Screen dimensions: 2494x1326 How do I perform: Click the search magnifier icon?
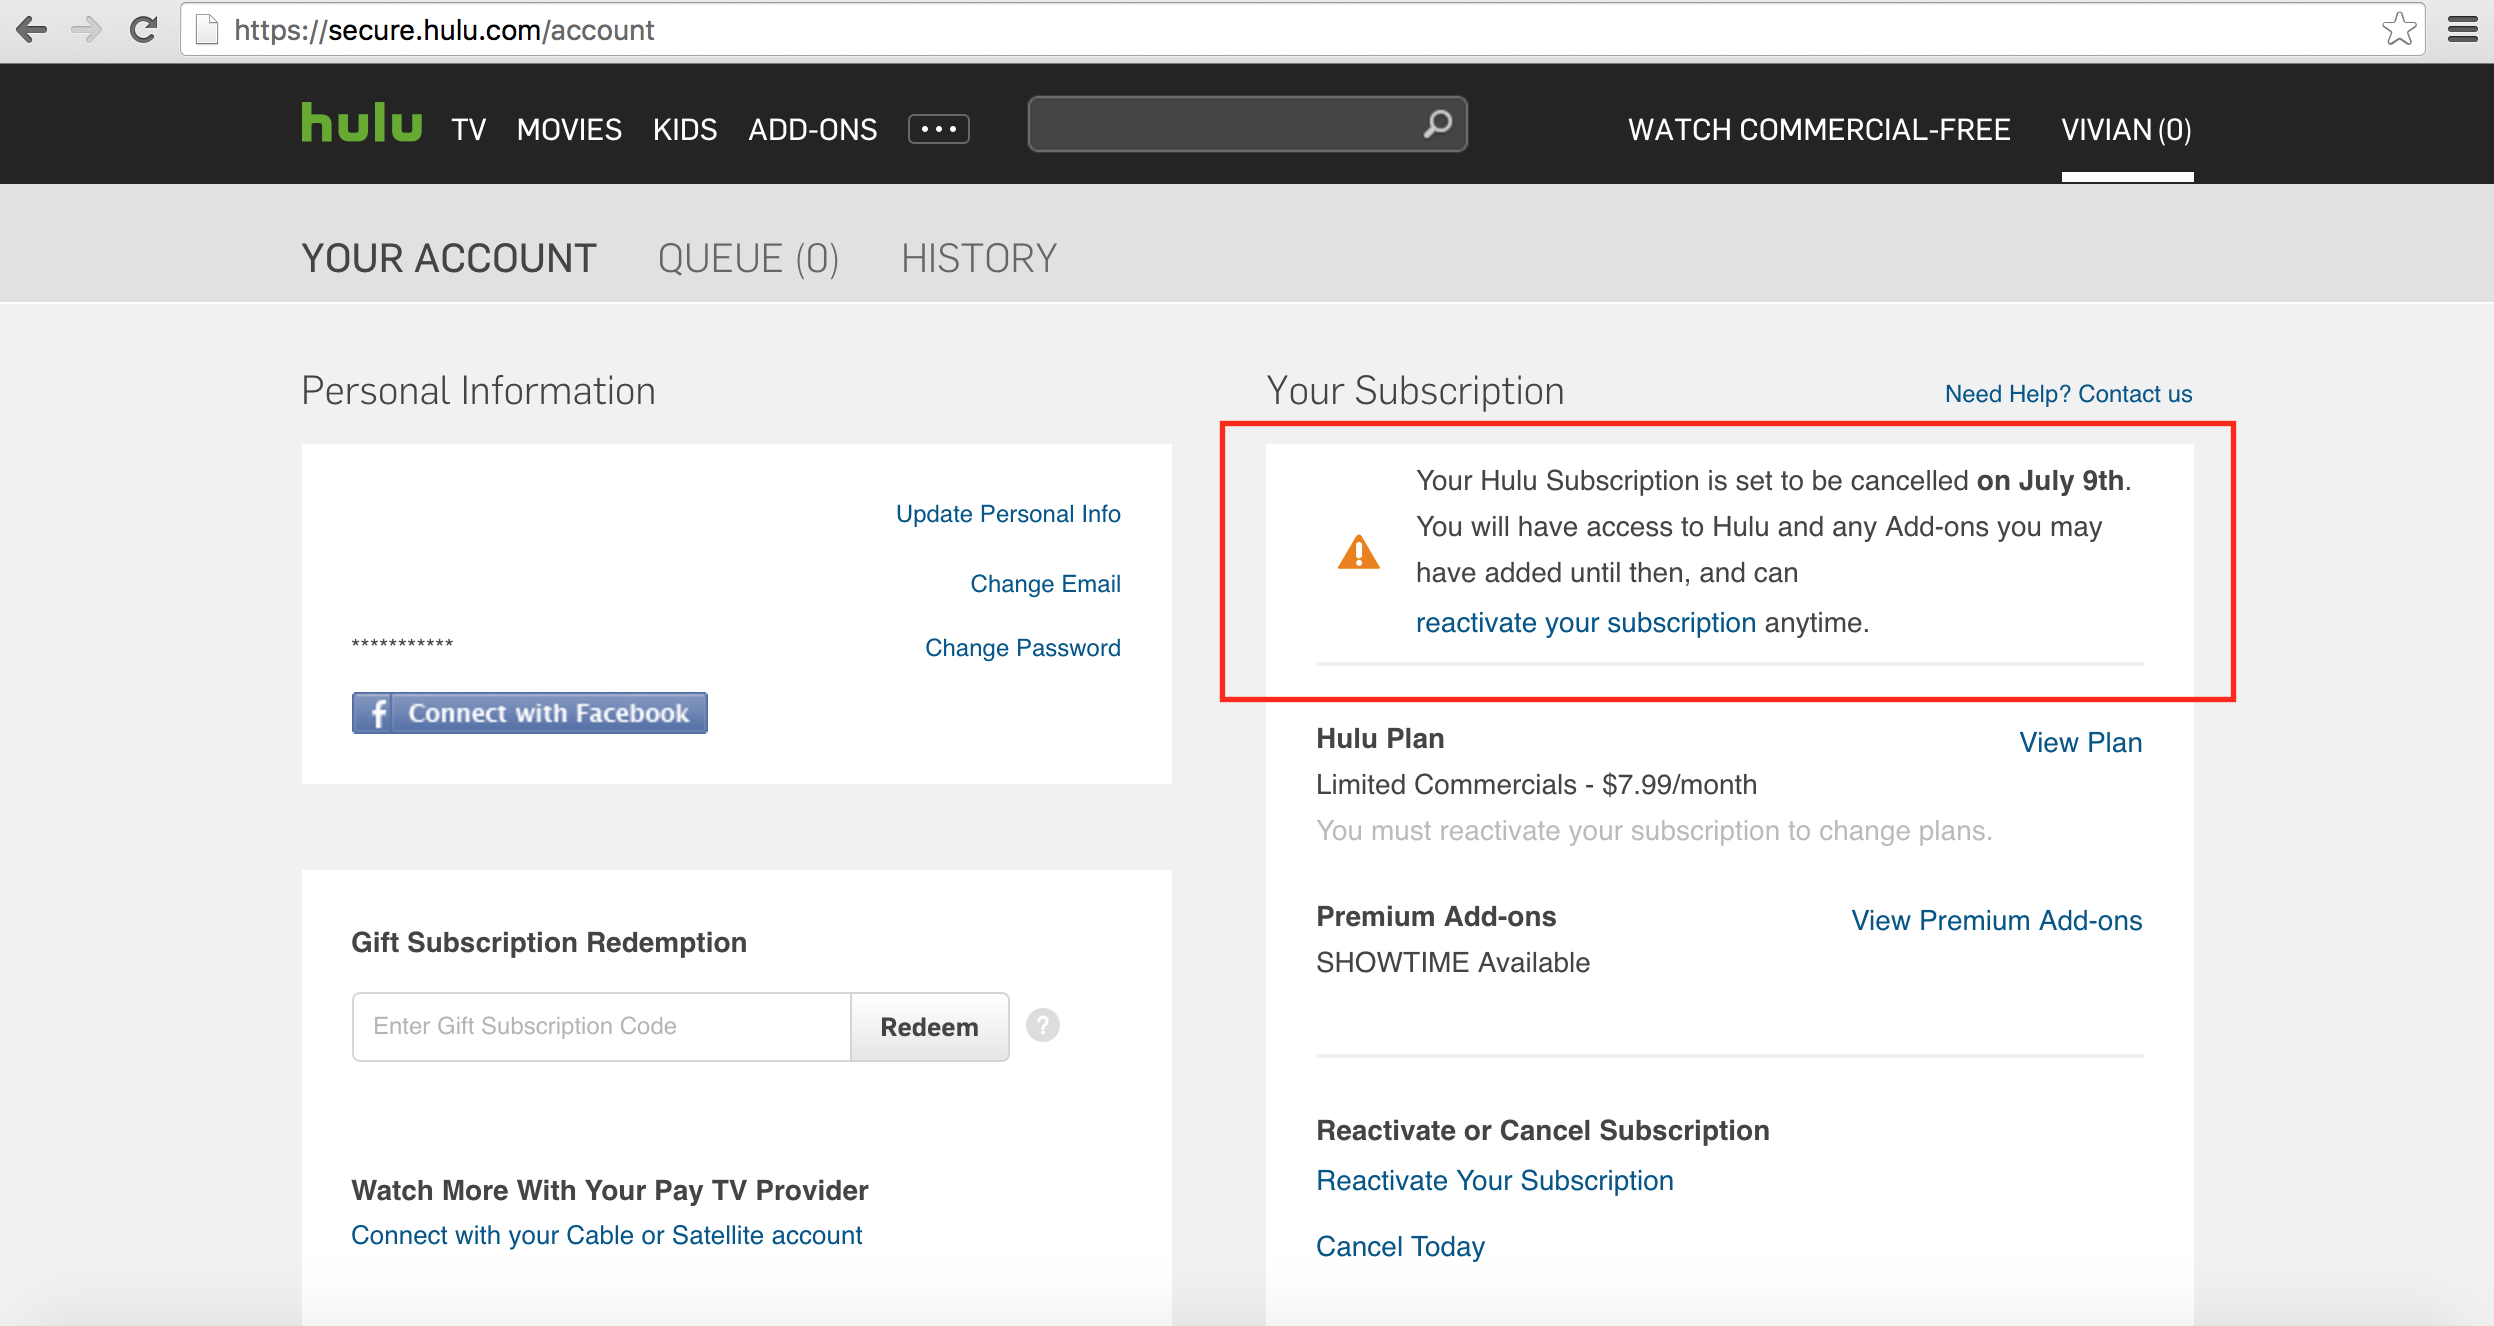tap(1437, 124)
